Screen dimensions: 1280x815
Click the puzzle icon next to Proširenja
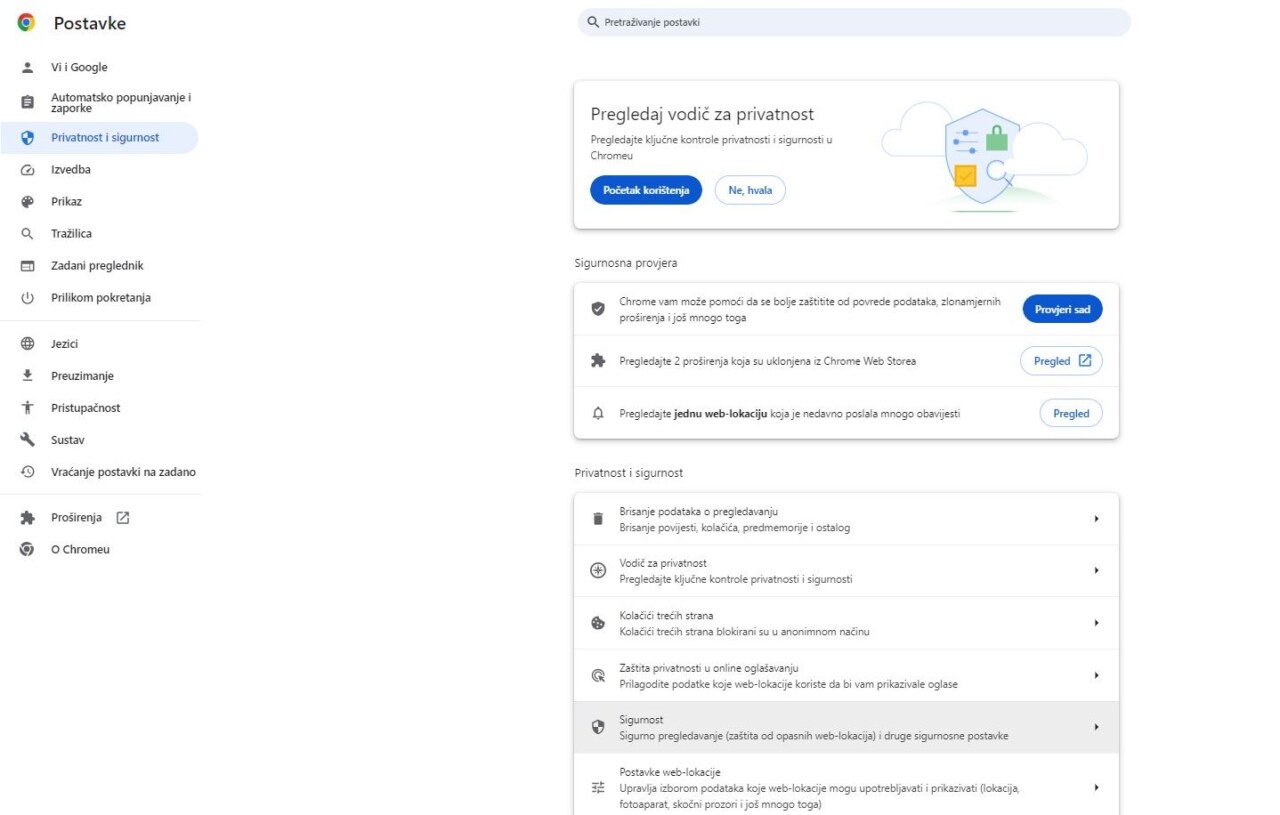29,516
